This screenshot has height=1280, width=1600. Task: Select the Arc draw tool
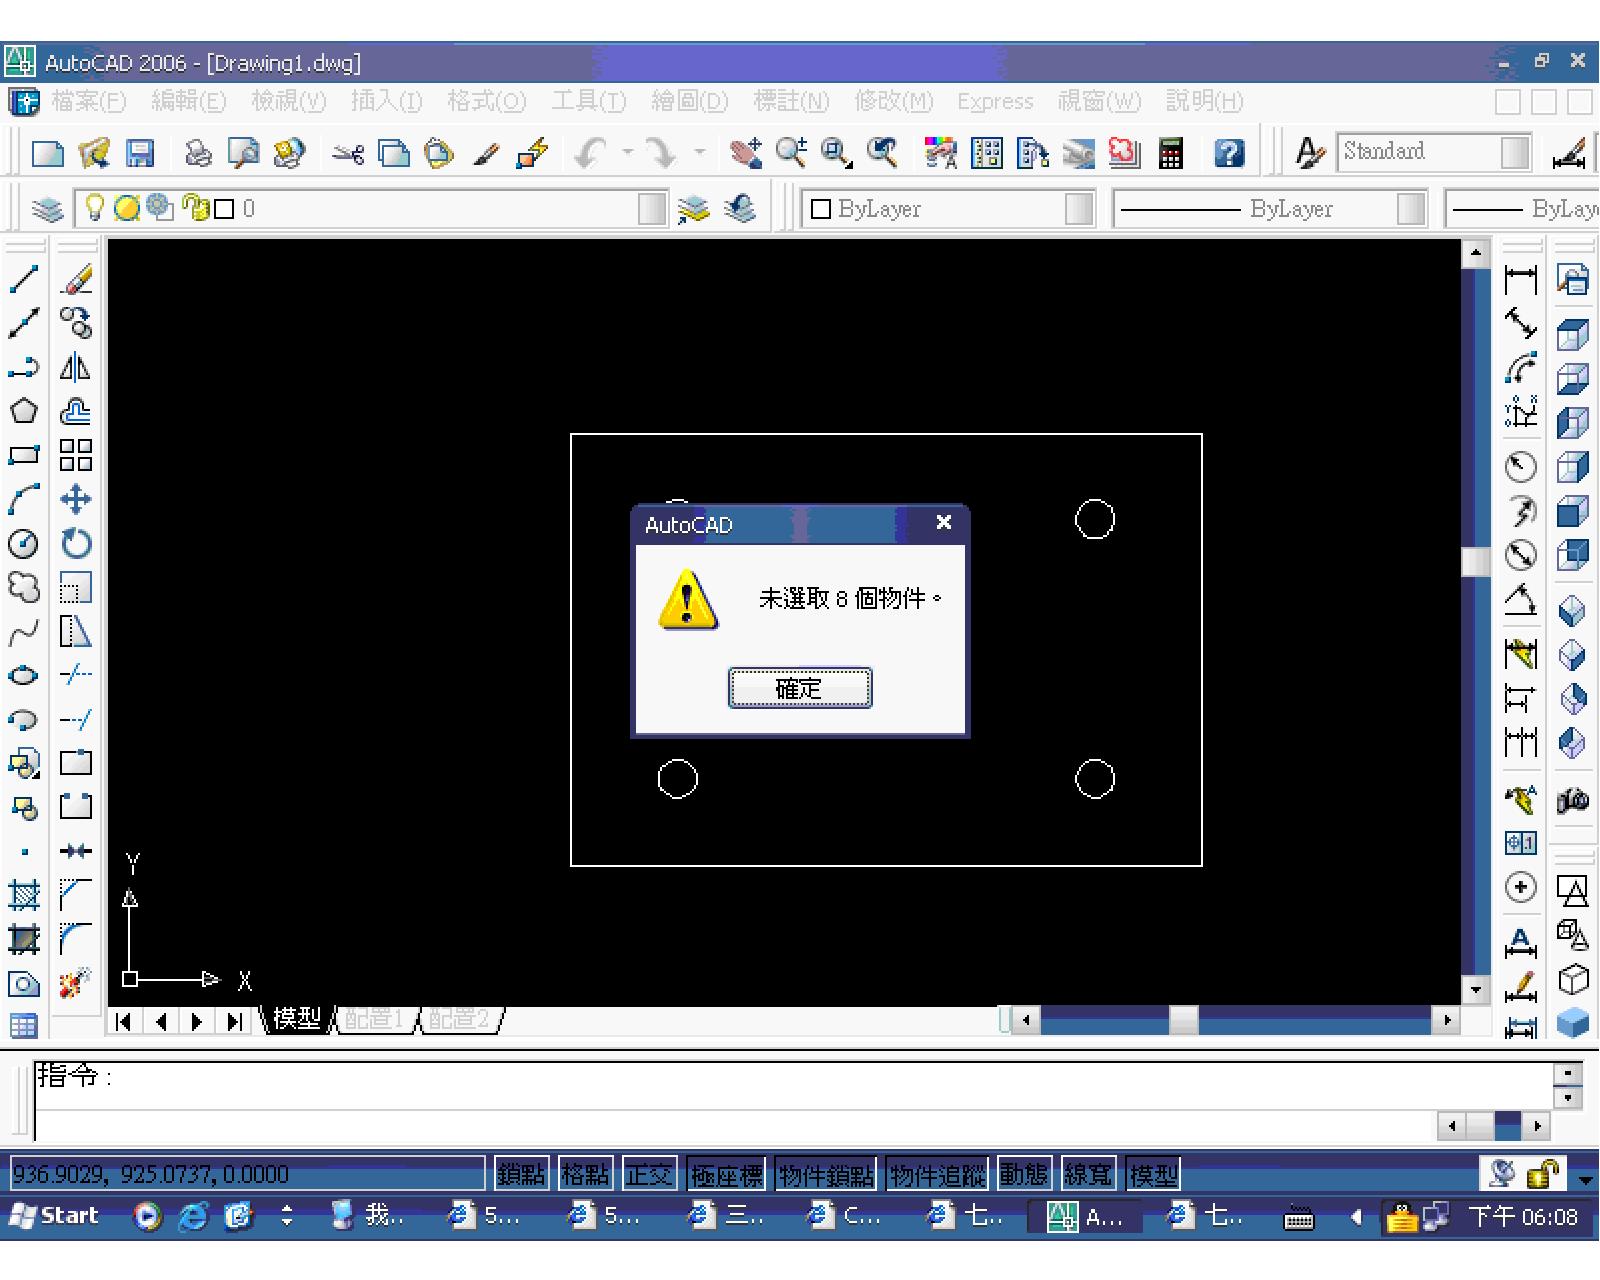point(24,499)
